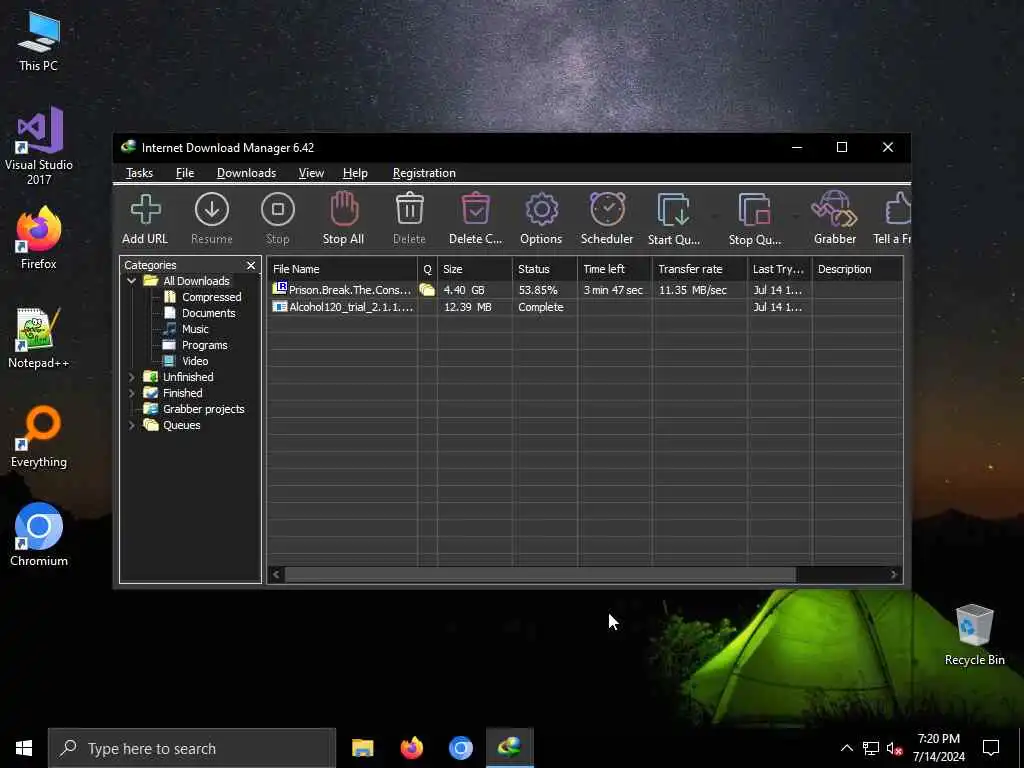This screenshot has height=768, width=1024.
Task: Open File Explorer from the taskbar
Action: [x=362, y=748]
